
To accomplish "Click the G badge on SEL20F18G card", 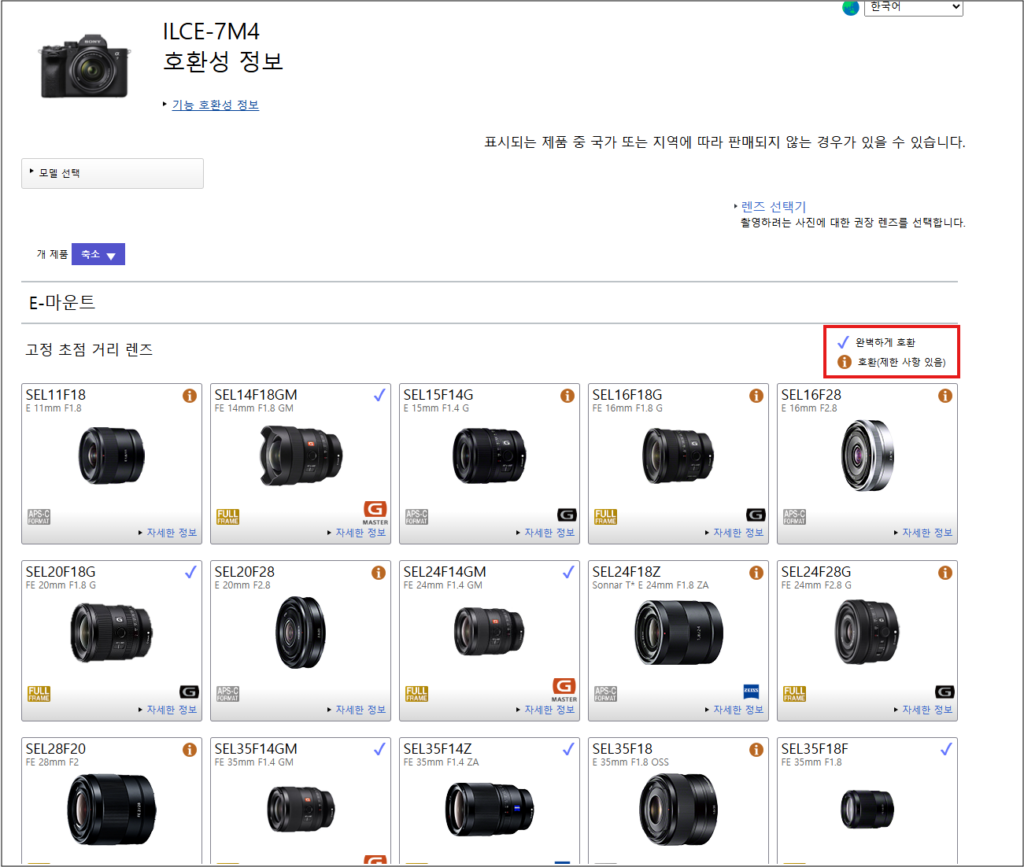I will (189, 692).
